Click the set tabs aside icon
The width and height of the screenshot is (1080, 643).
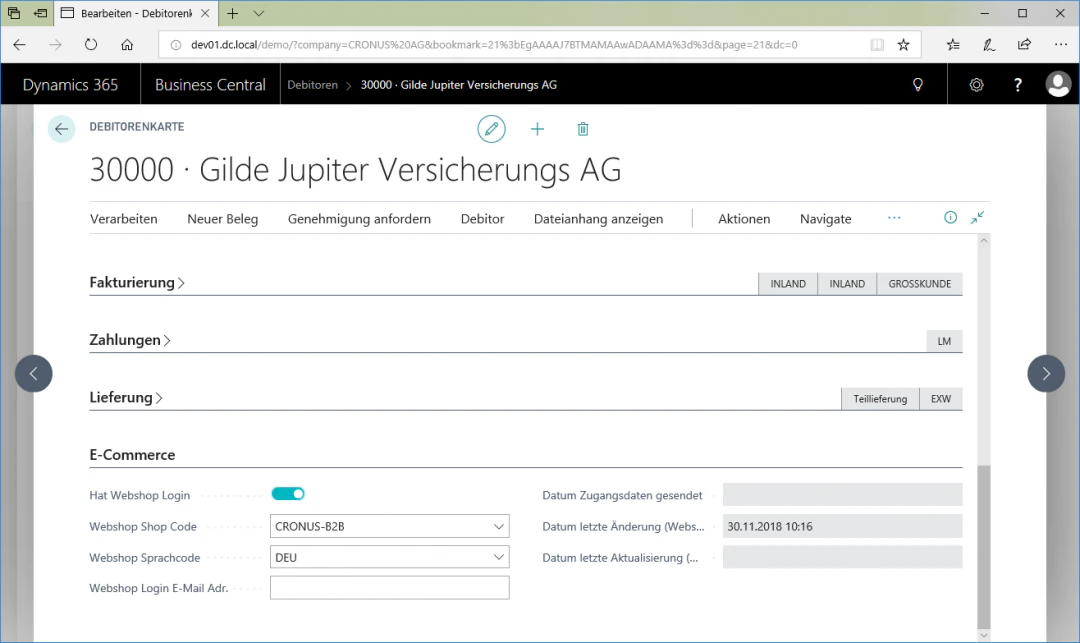[41, 13]
